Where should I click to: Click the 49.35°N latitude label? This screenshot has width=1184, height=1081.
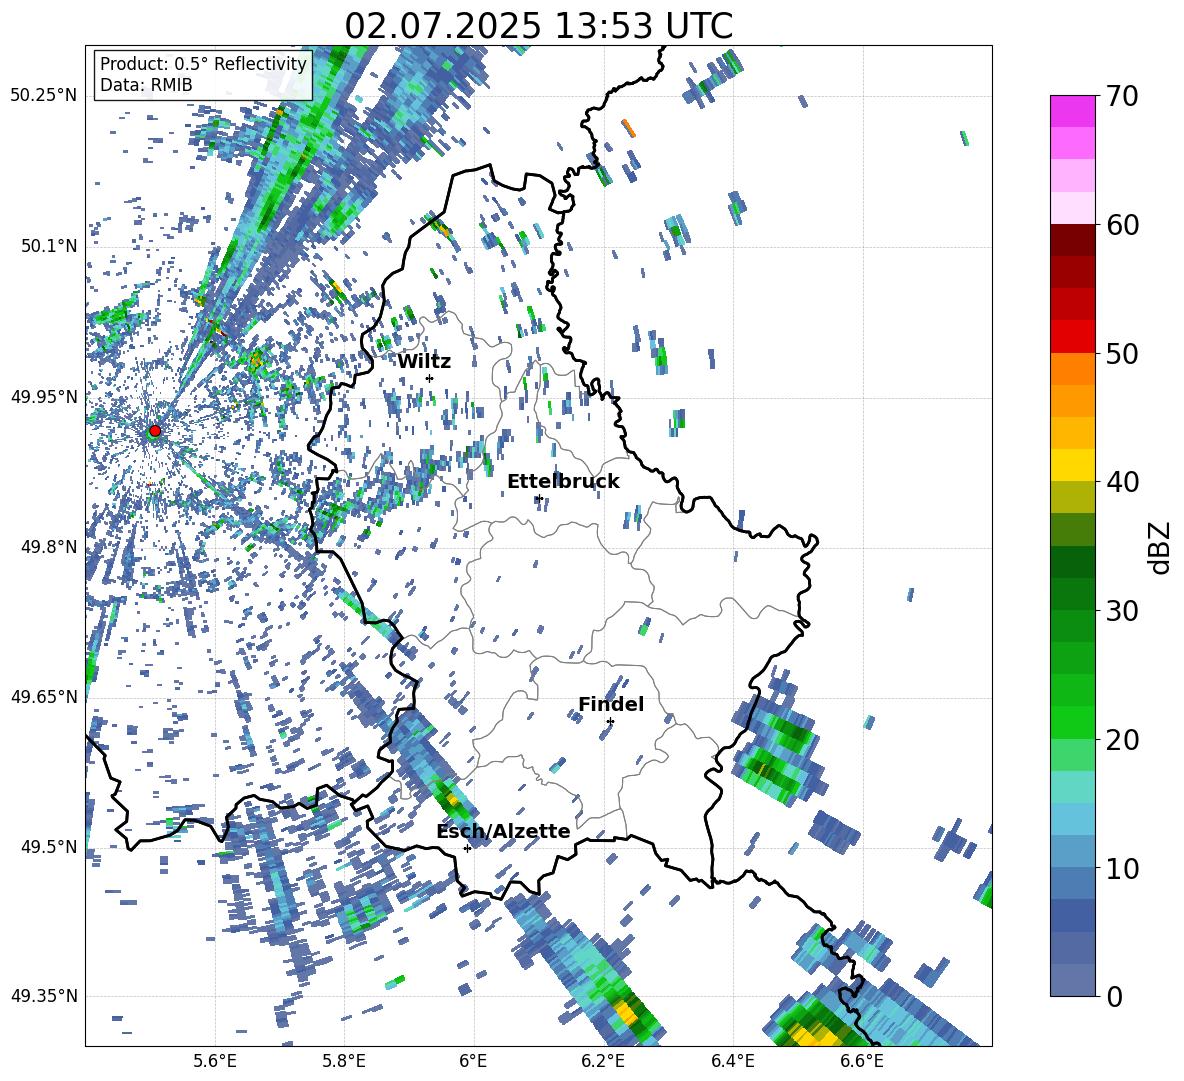(44, 996)
